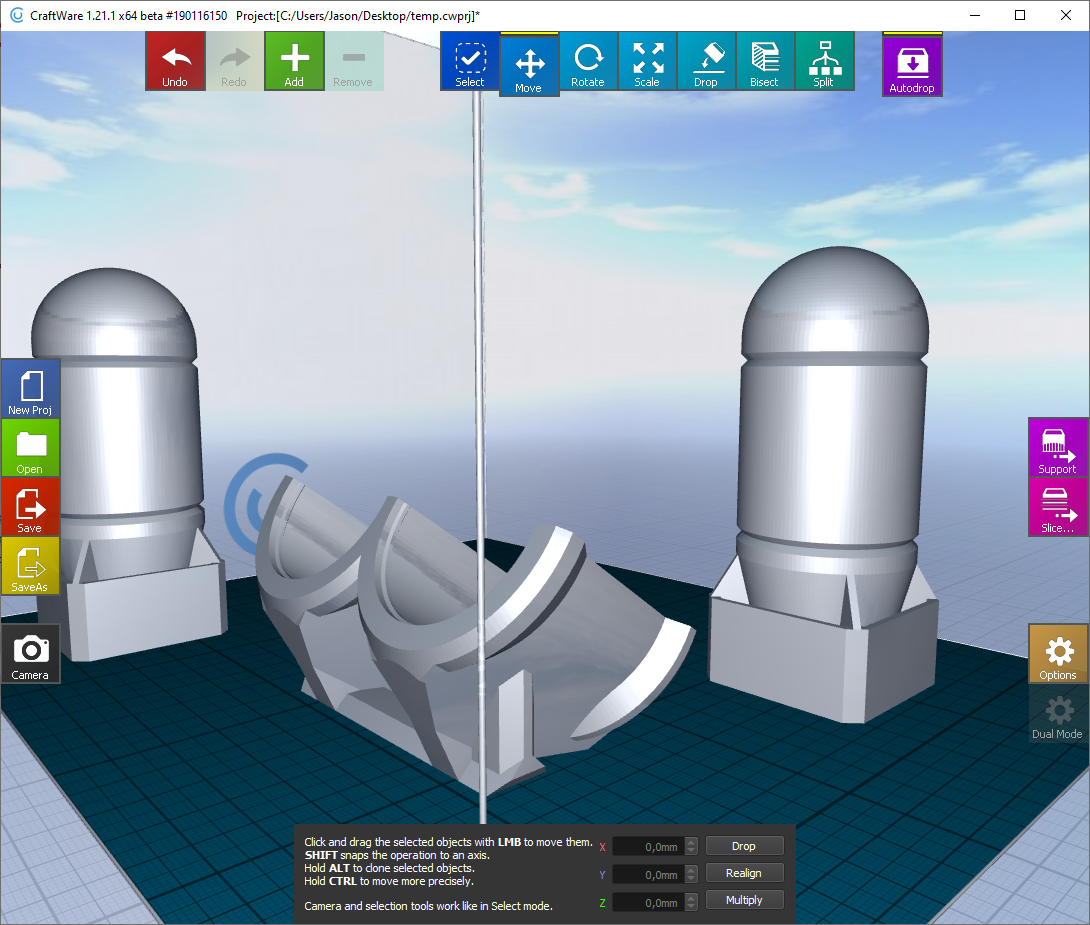Save the current project
This screenshot has width=1090, height=925.
[x=30, y=507]
